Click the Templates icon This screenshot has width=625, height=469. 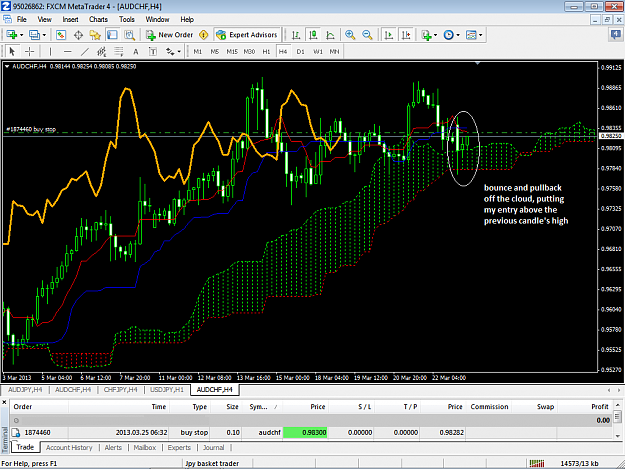(x=472, y=35)
